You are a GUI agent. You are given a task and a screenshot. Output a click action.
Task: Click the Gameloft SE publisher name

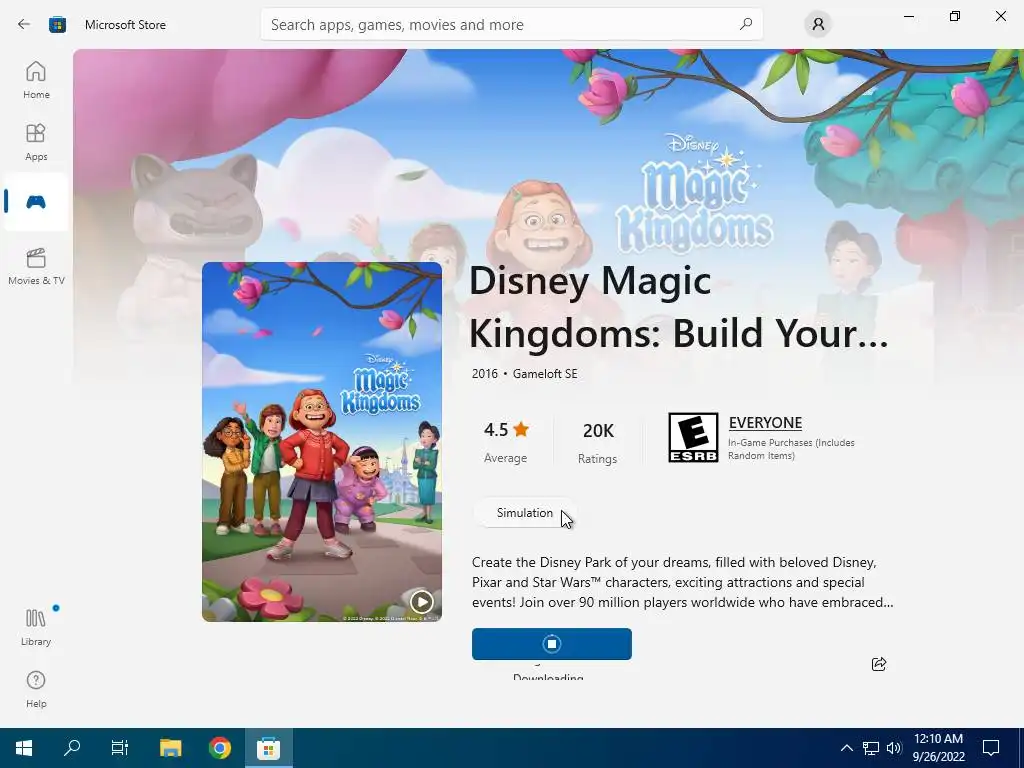[545, 374]
